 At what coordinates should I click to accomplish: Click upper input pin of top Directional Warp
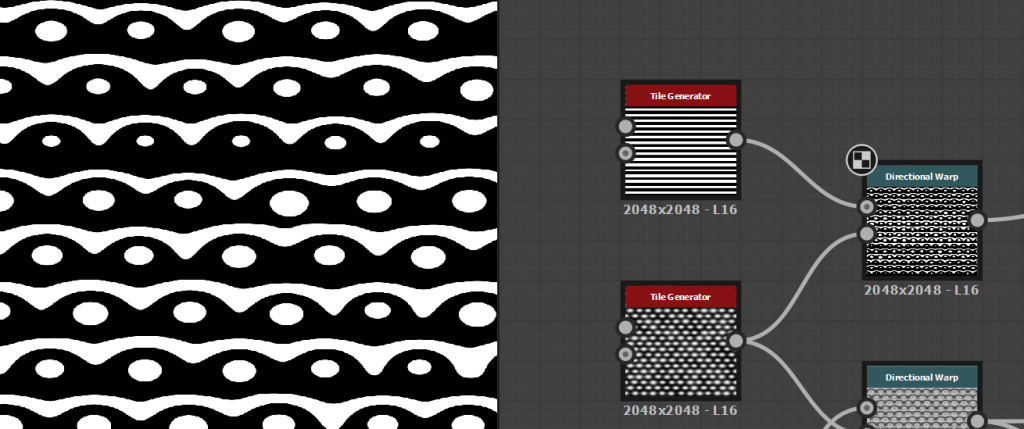pos(867,207)
